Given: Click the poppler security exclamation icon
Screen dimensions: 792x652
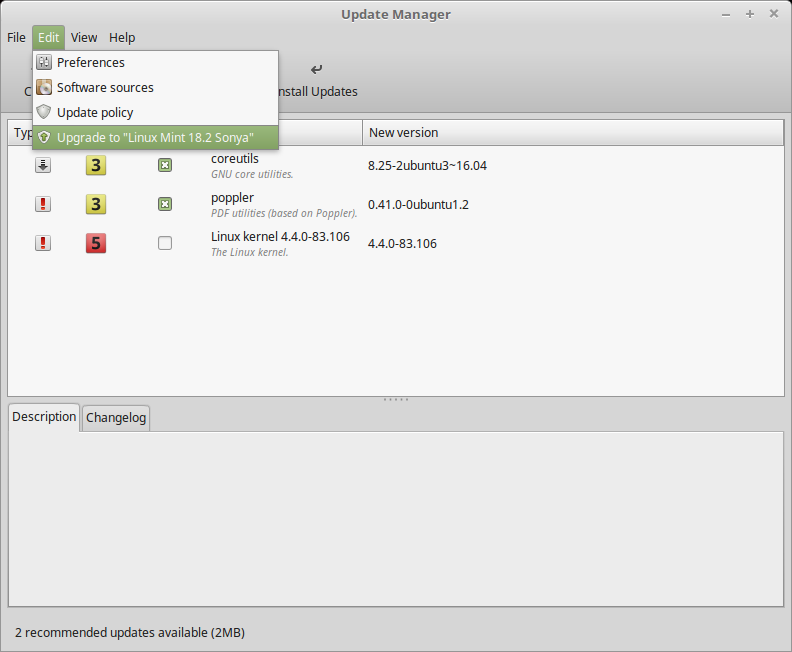Looking at the screenshot, I should 43,204.
